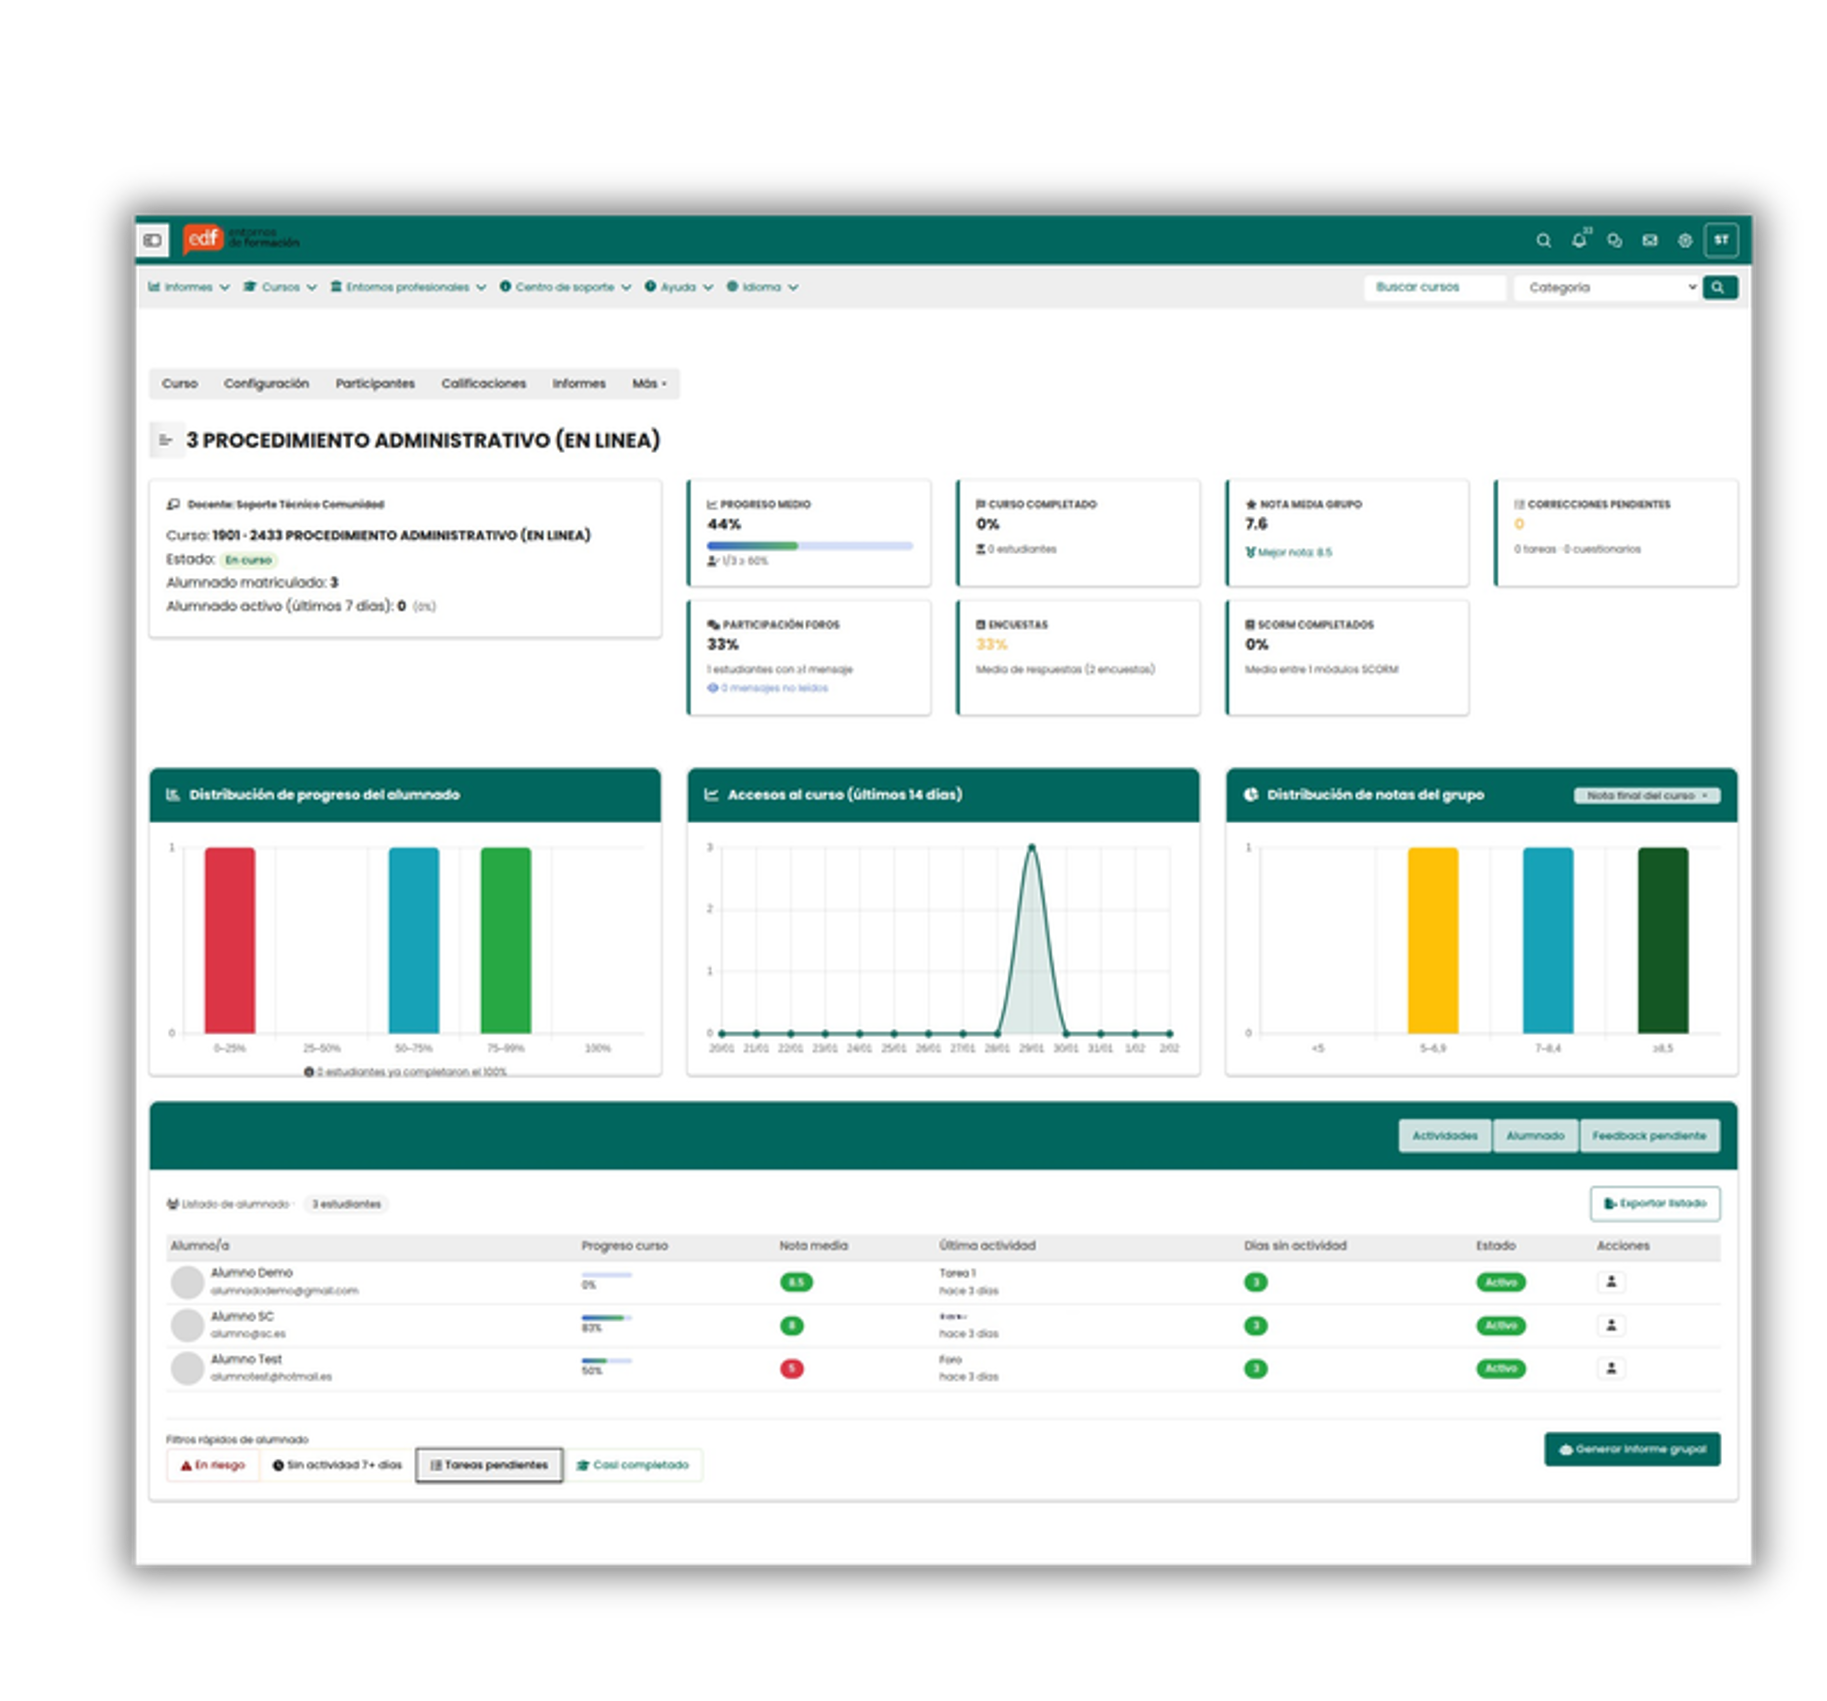Switch to the Configuración tab
Viewport: 1827px width, 1701px height.
[266, 384]
